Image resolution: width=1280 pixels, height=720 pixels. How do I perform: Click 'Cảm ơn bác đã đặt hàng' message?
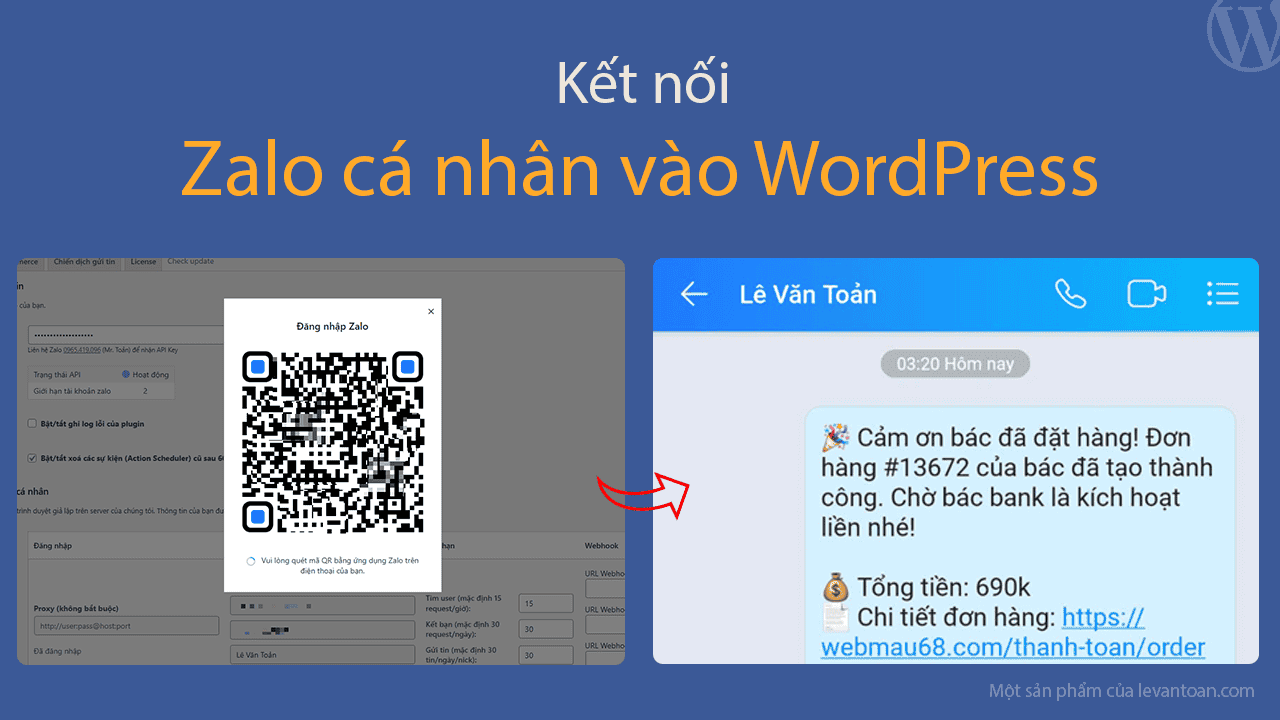coord(1015,482)
